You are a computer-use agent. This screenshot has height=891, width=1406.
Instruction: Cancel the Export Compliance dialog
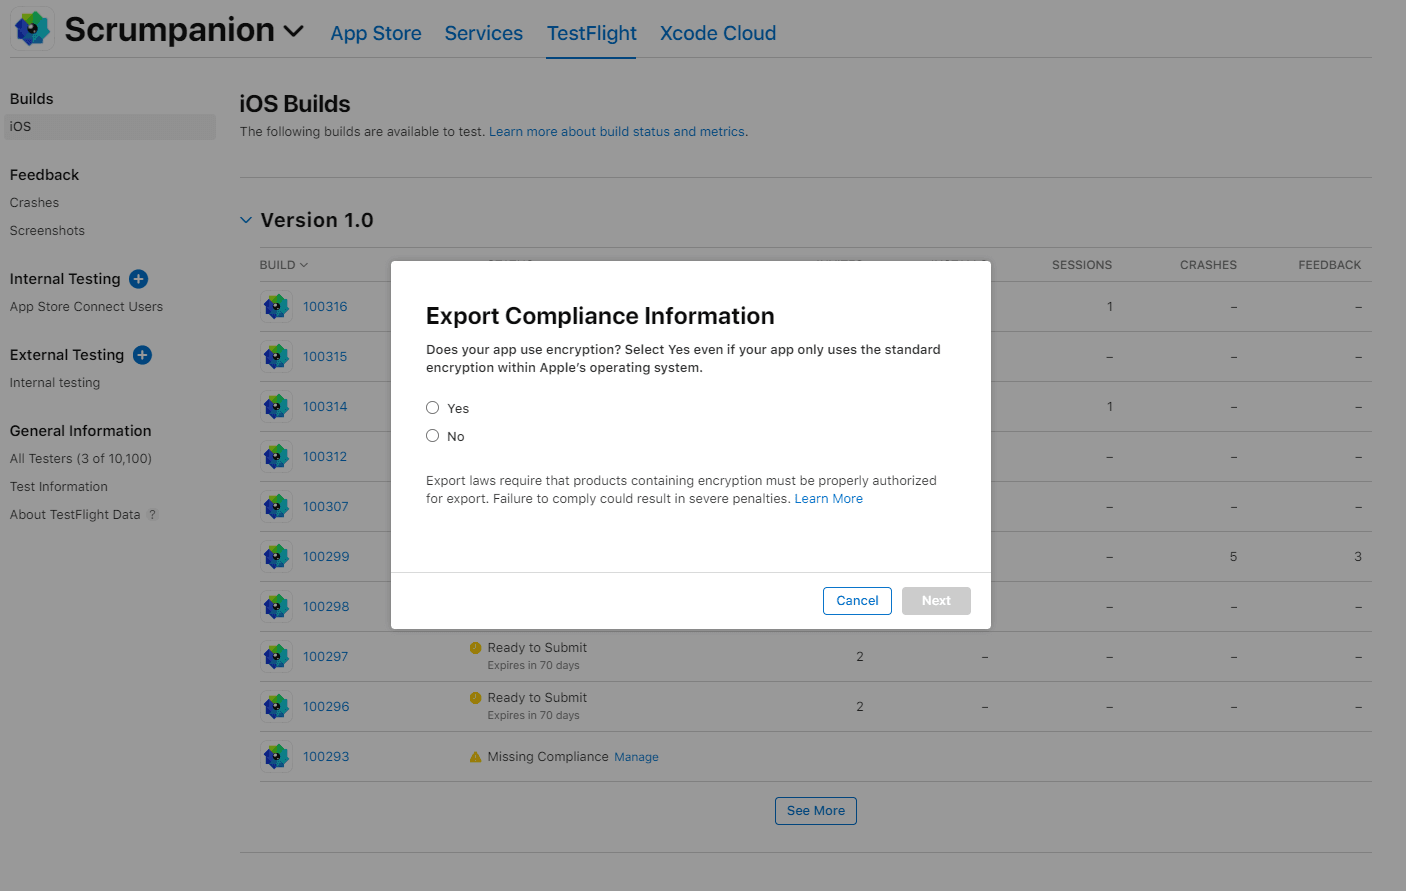857,601
